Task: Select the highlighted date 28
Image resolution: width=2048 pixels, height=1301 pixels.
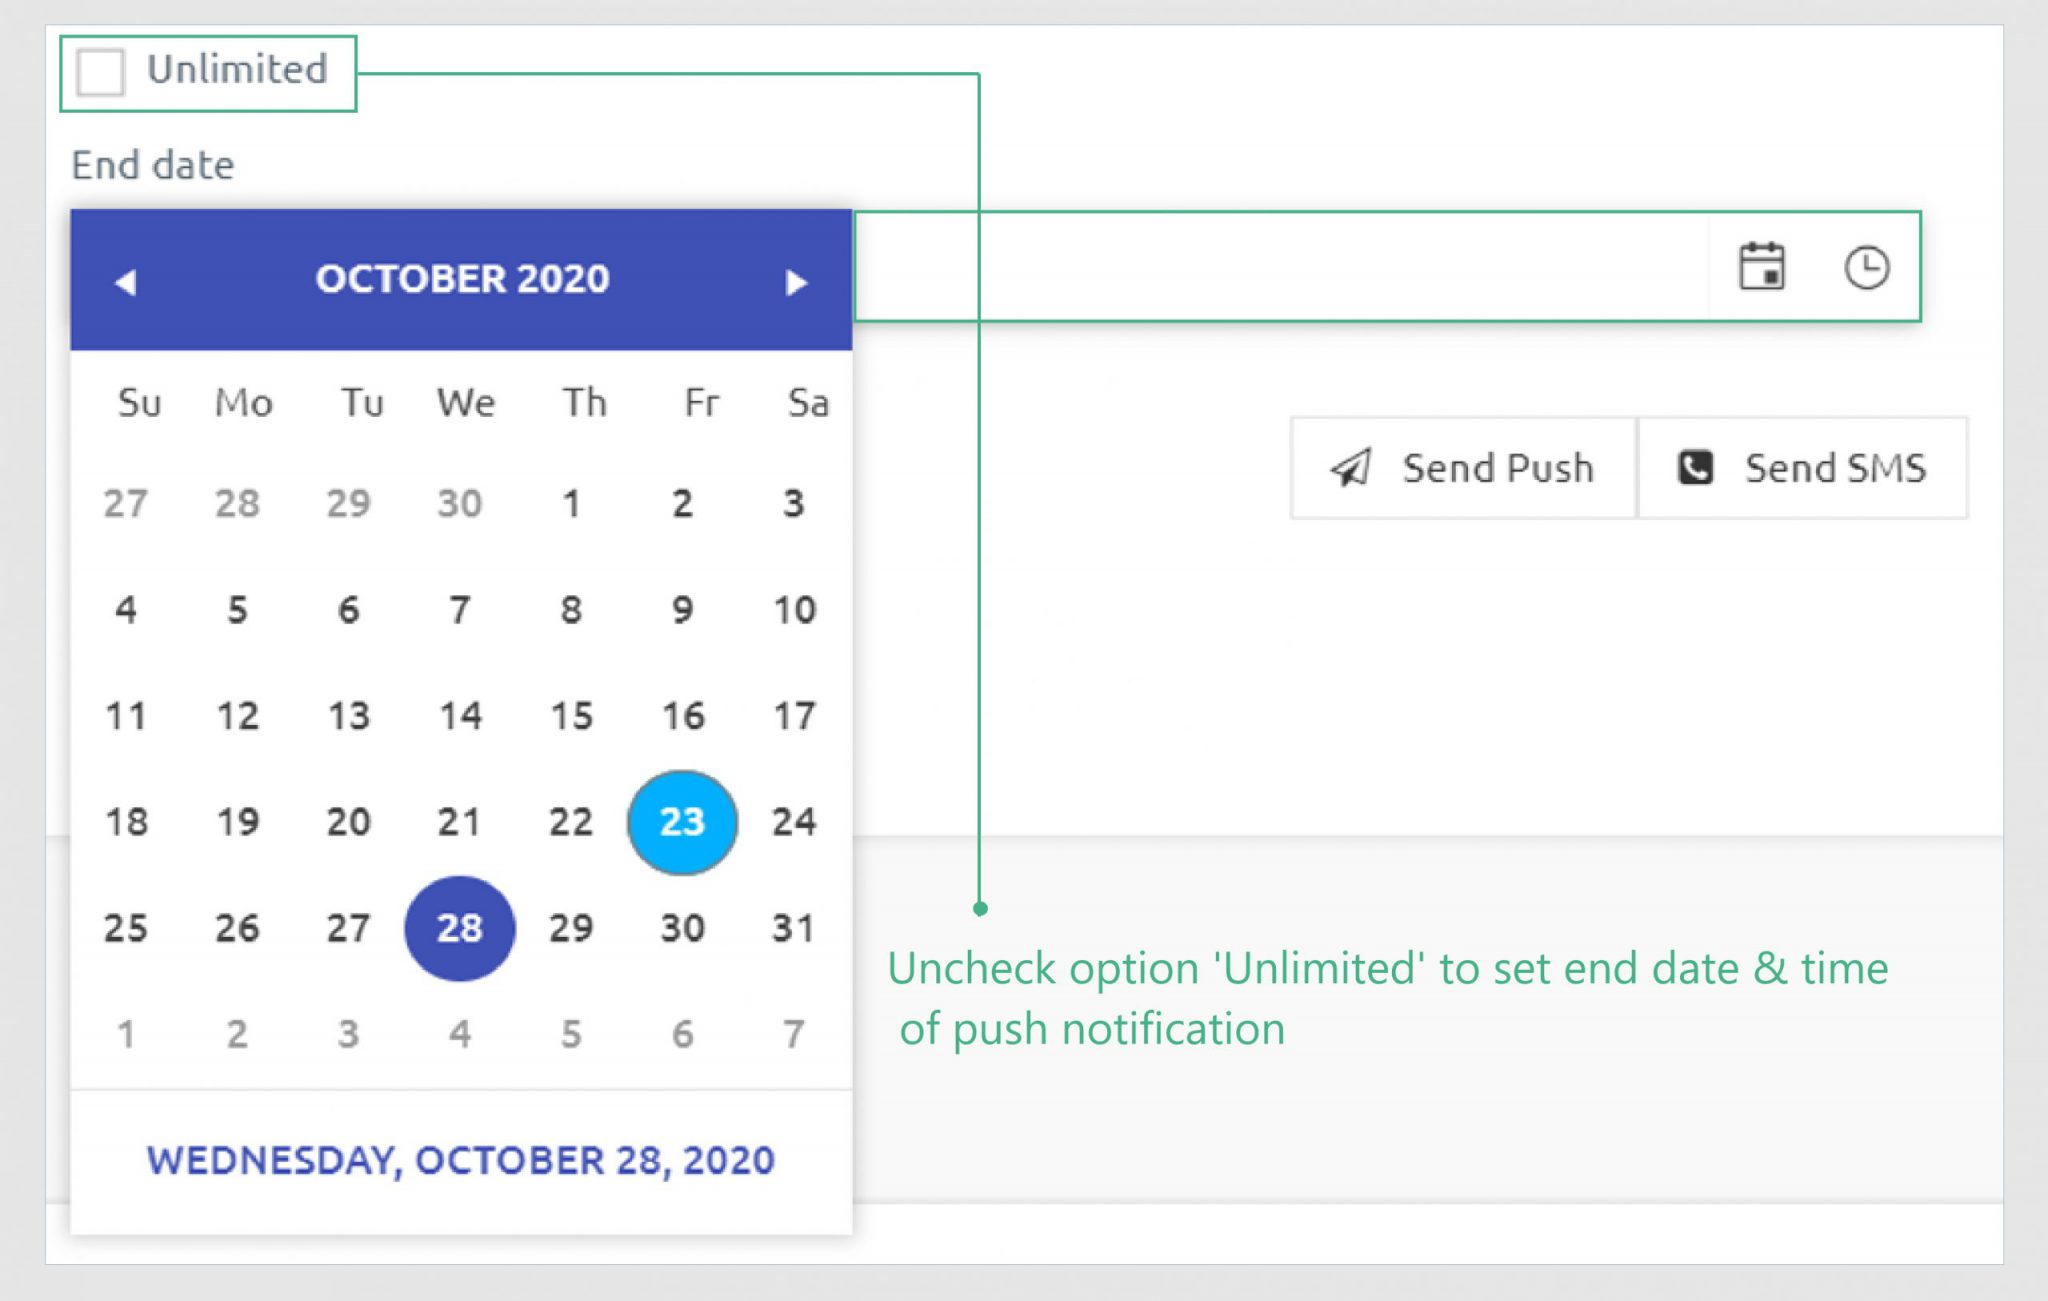Action: pyautogui.click(x=460, y=927)
